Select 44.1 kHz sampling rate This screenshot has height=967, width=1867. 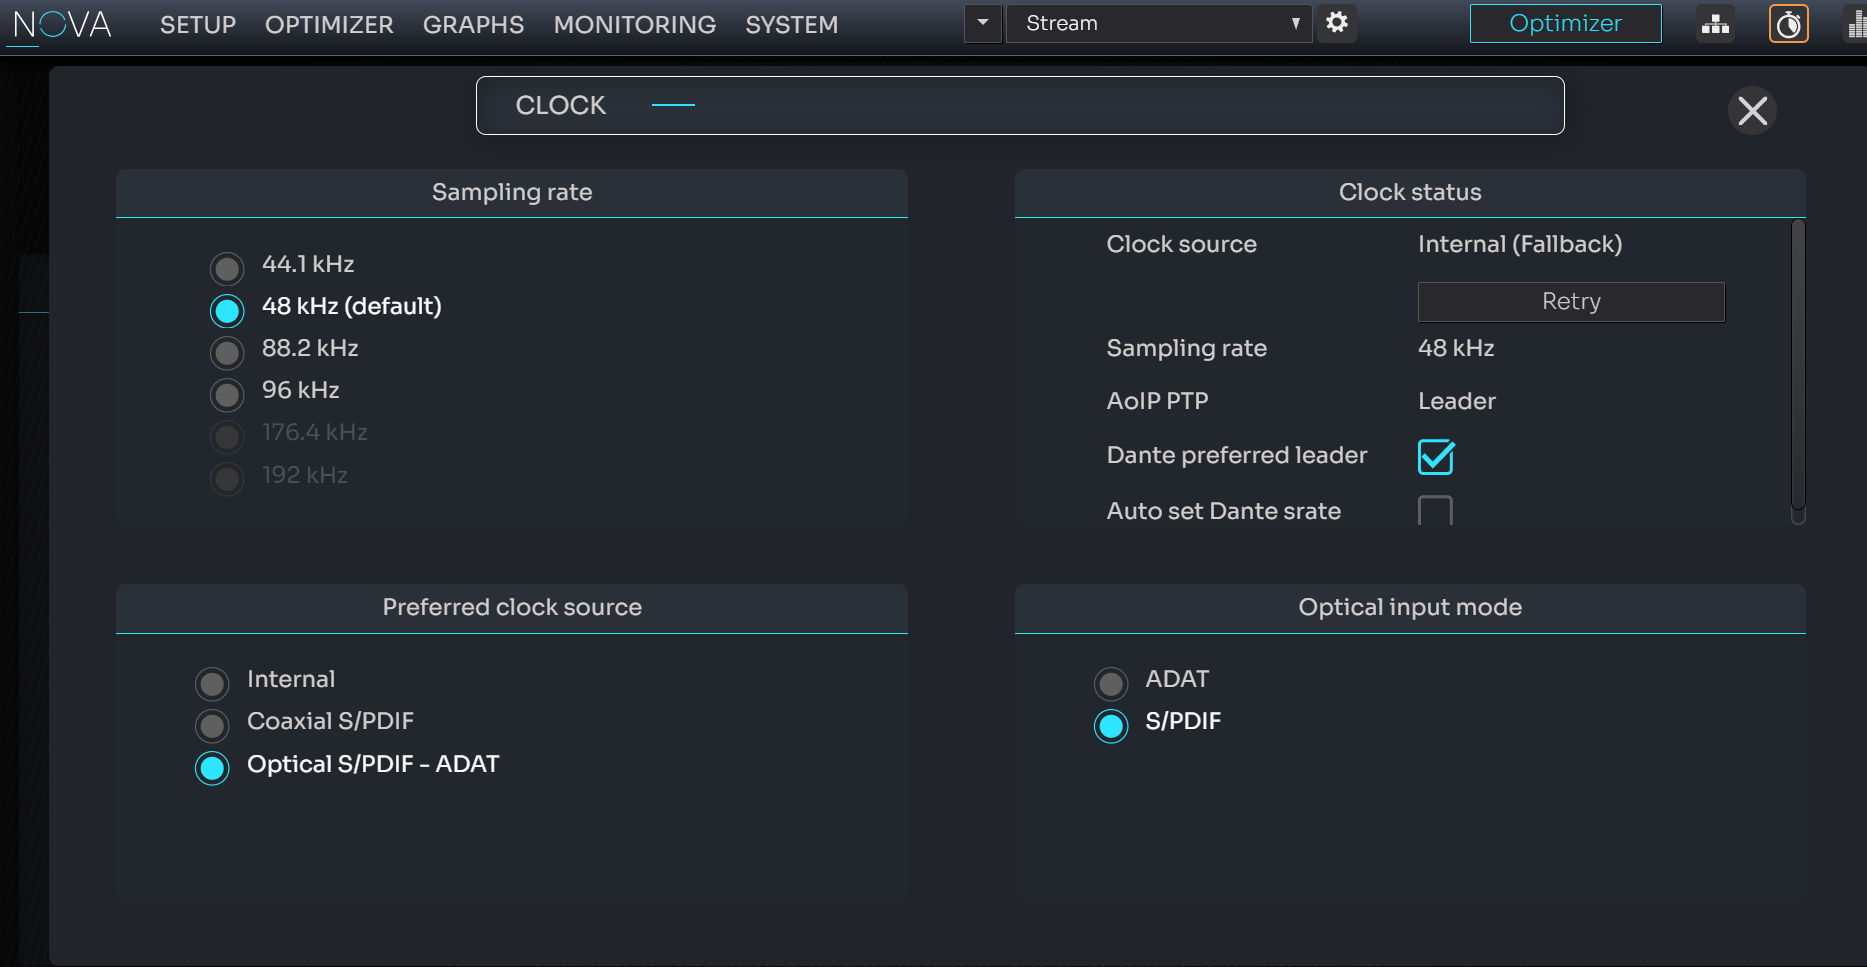coord(227,268)
